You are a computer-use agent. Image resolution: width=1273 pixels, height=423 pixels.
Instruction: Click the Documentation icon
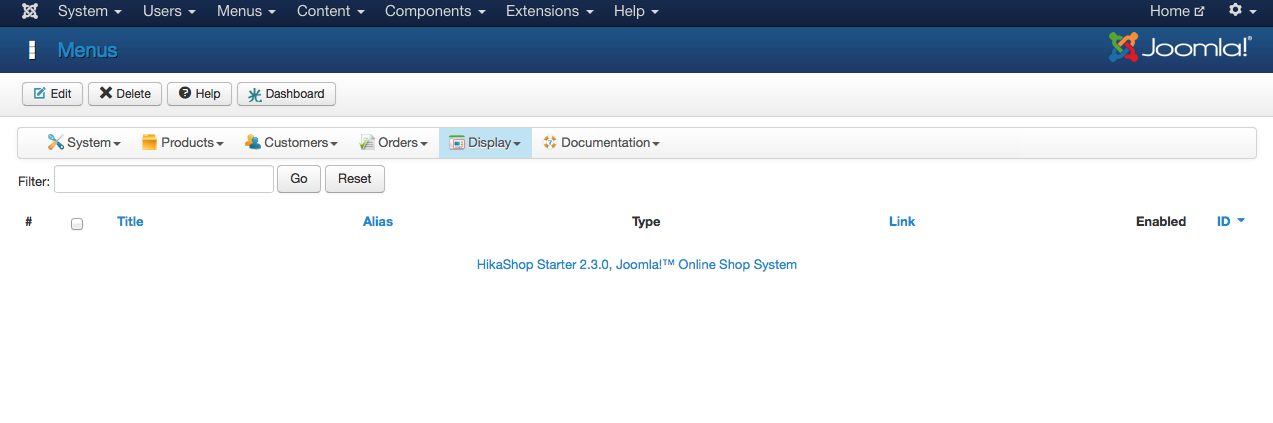coord(549,143)
